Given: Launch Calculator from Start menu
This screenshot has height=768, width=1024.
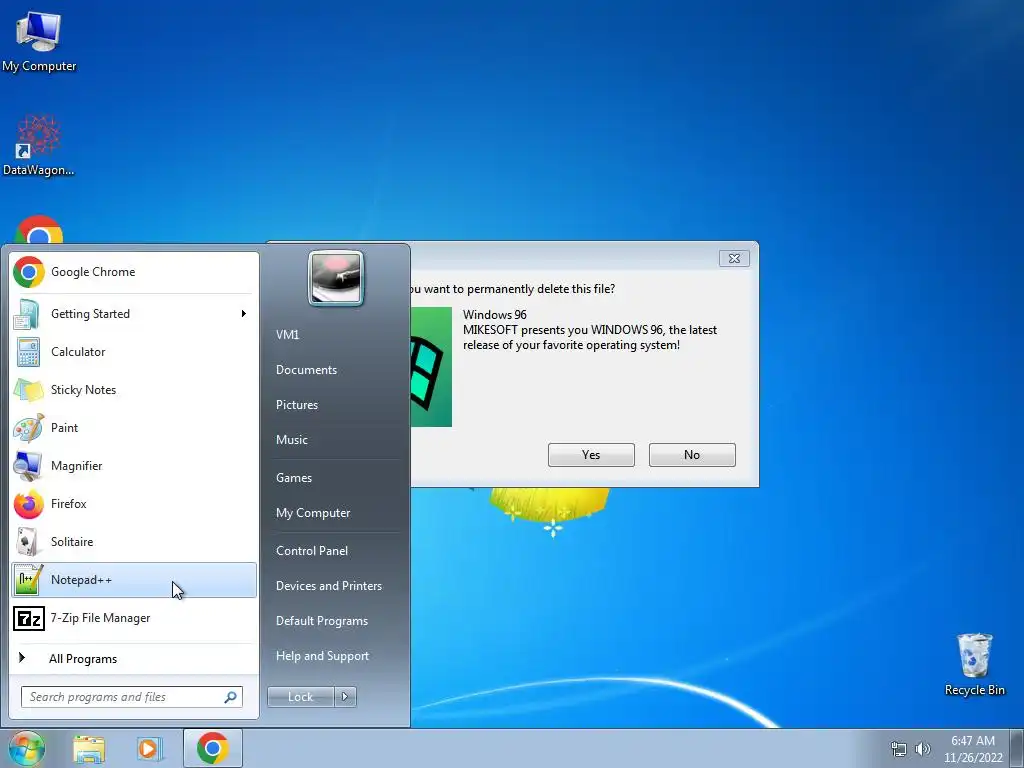Looking at the screenshot, I should pos(134,352).
